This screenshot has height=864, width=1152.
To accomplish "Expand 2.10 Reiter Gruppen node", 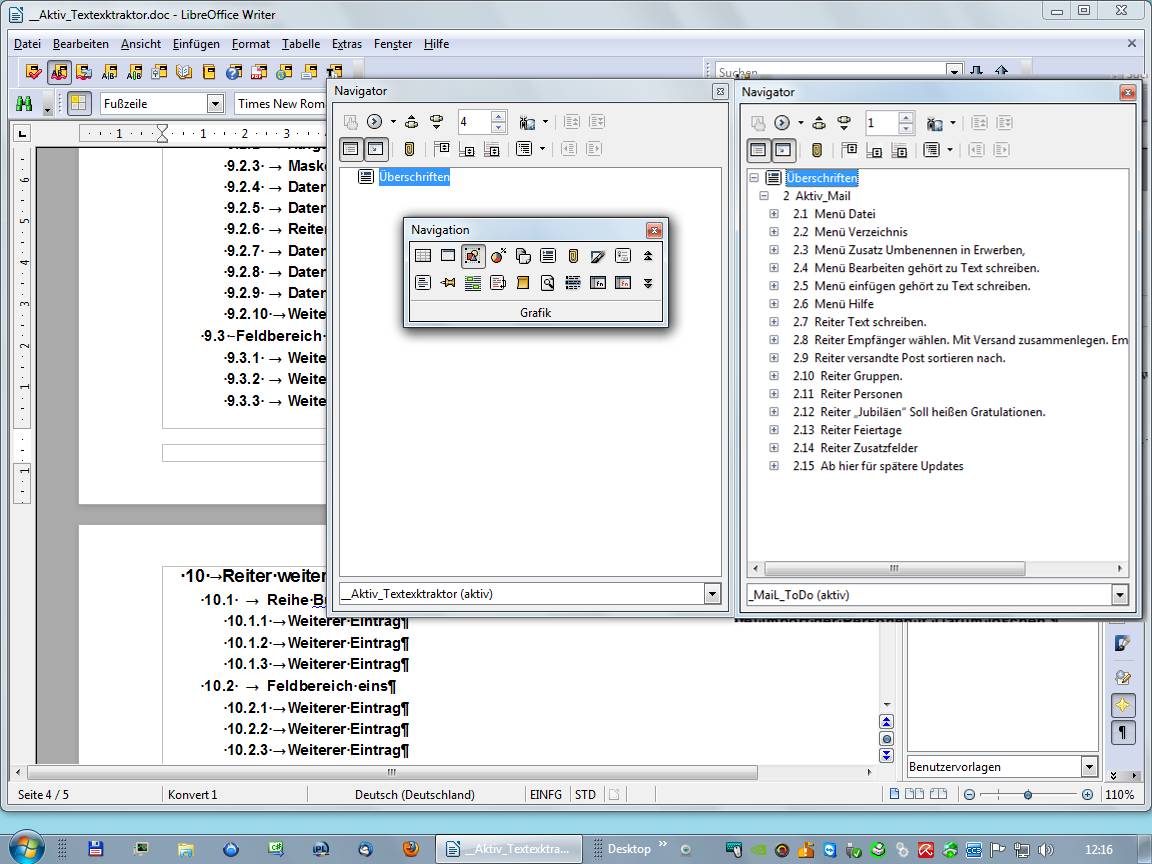I will coord(774,376).
